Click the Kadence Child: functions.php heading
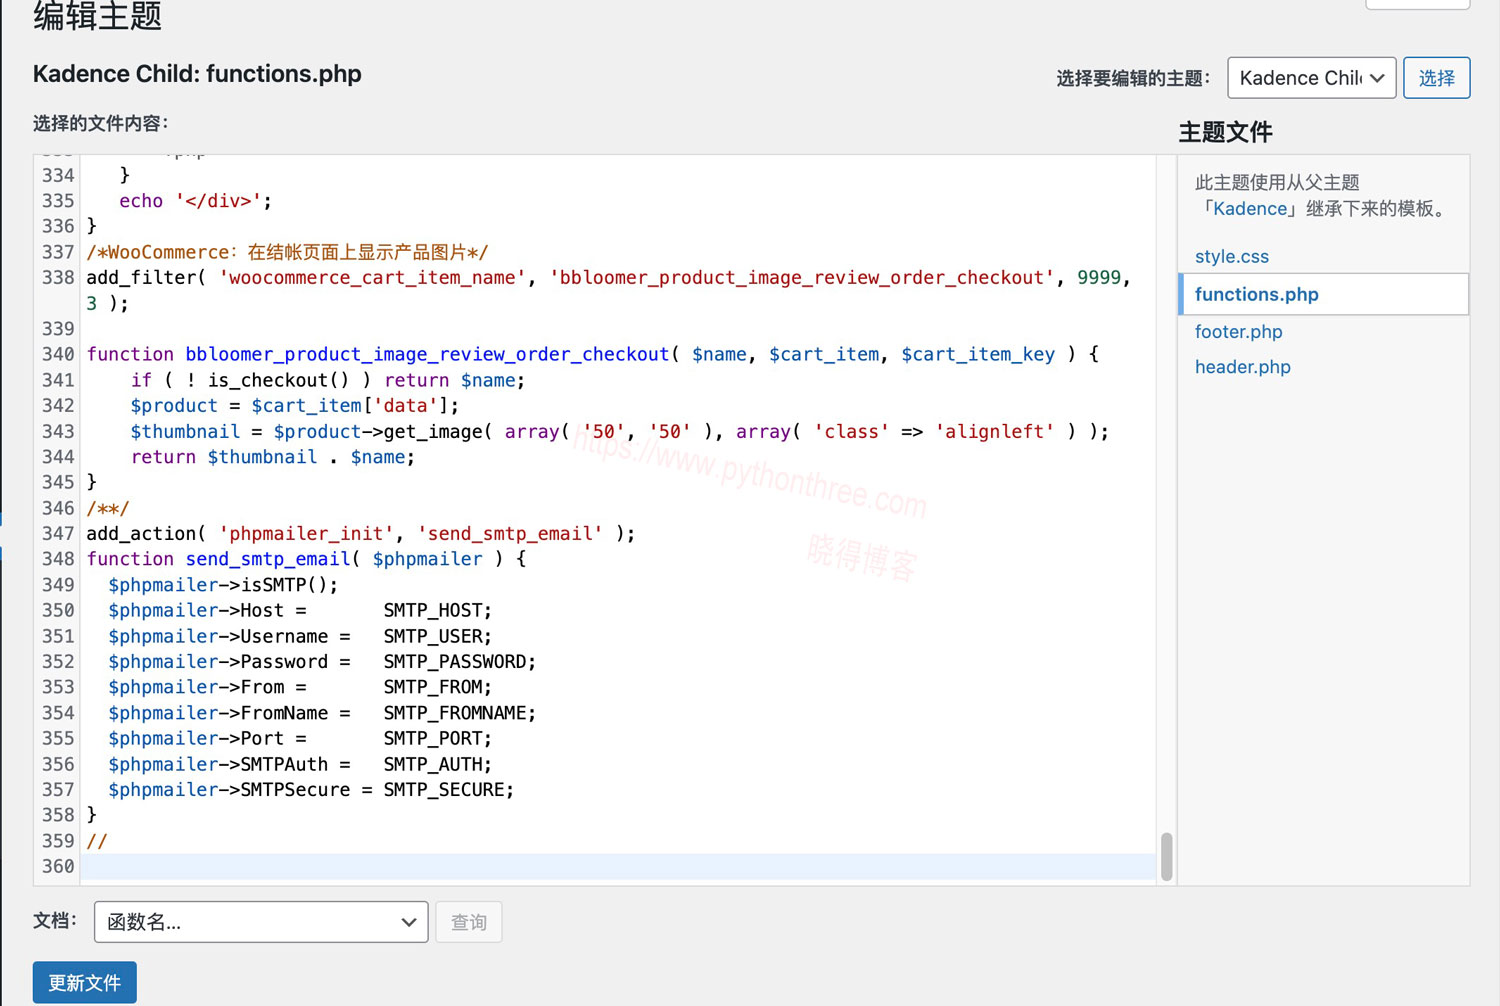This screenshot has width=1500, height=1006. [197, 74]
